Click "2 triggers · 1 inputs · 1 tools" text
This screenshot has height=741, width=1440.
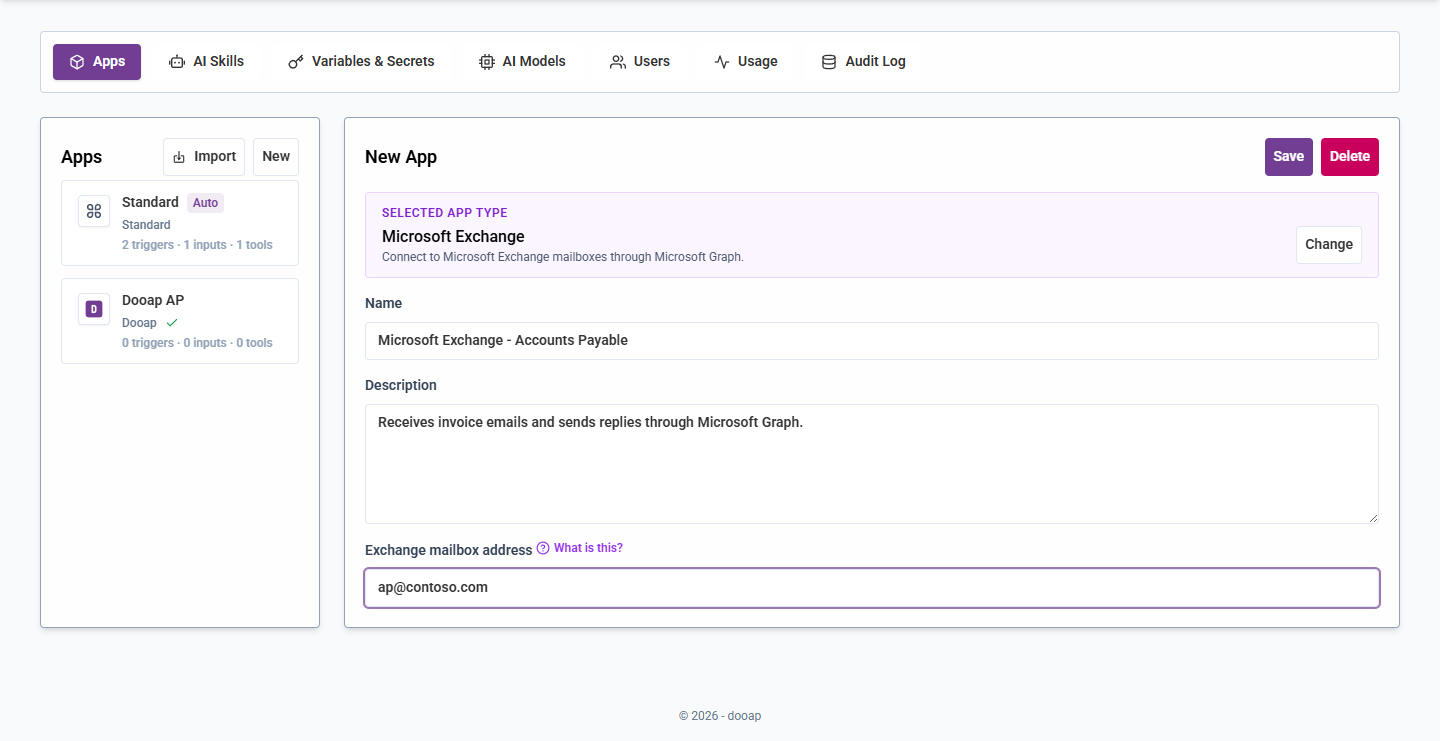197,245
